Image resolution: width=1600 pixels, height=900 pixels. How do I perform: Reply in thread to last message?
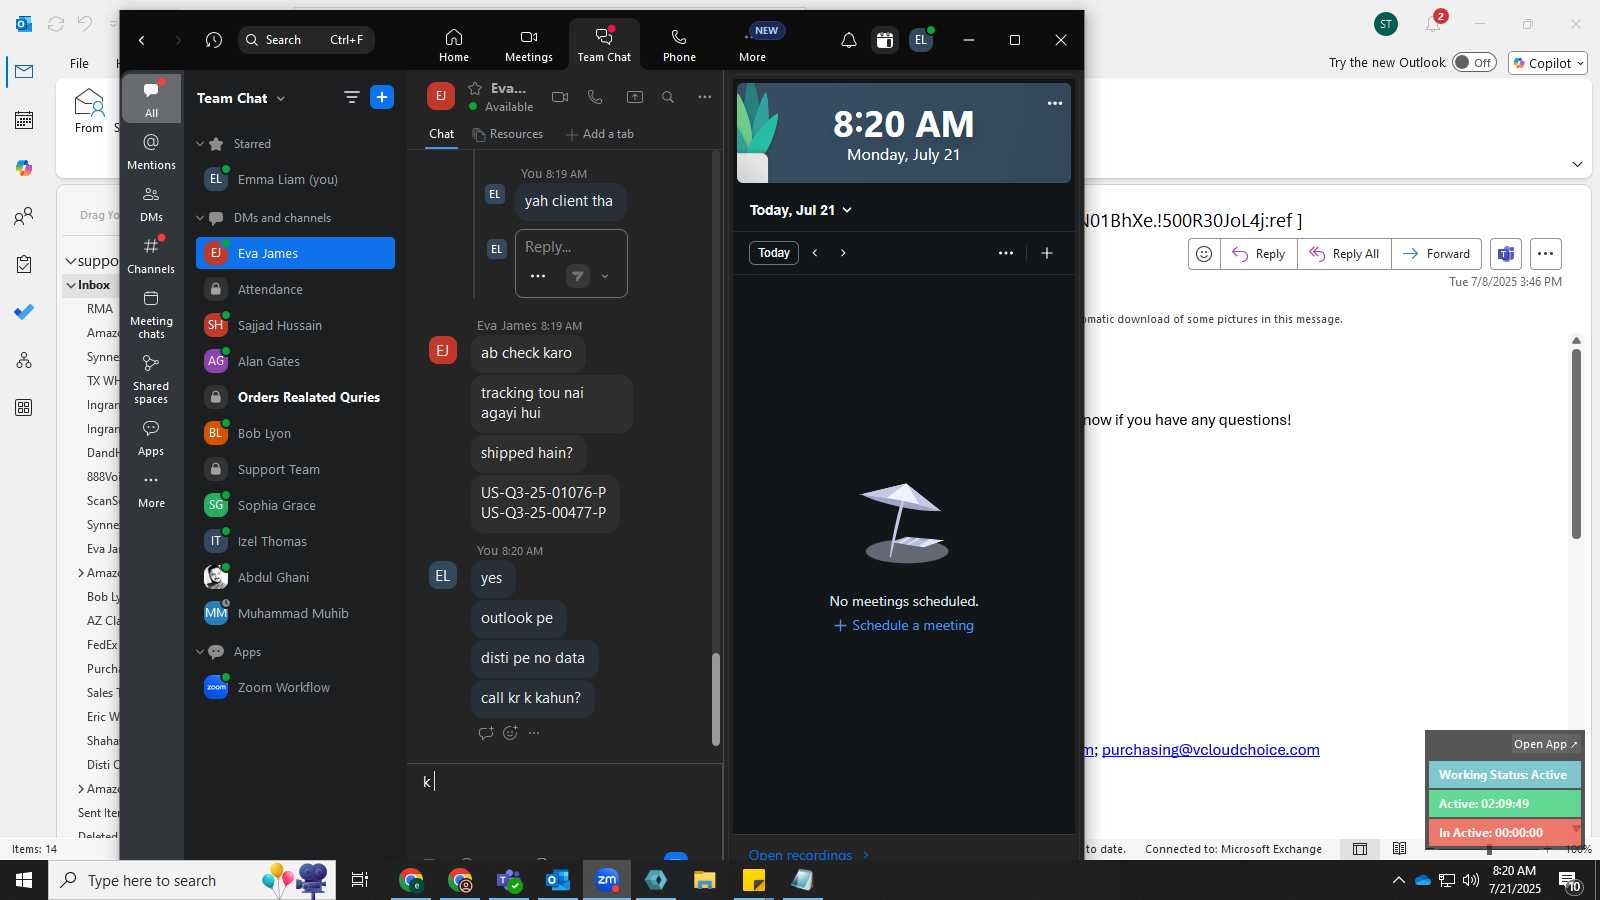click(x=486, y=733)
